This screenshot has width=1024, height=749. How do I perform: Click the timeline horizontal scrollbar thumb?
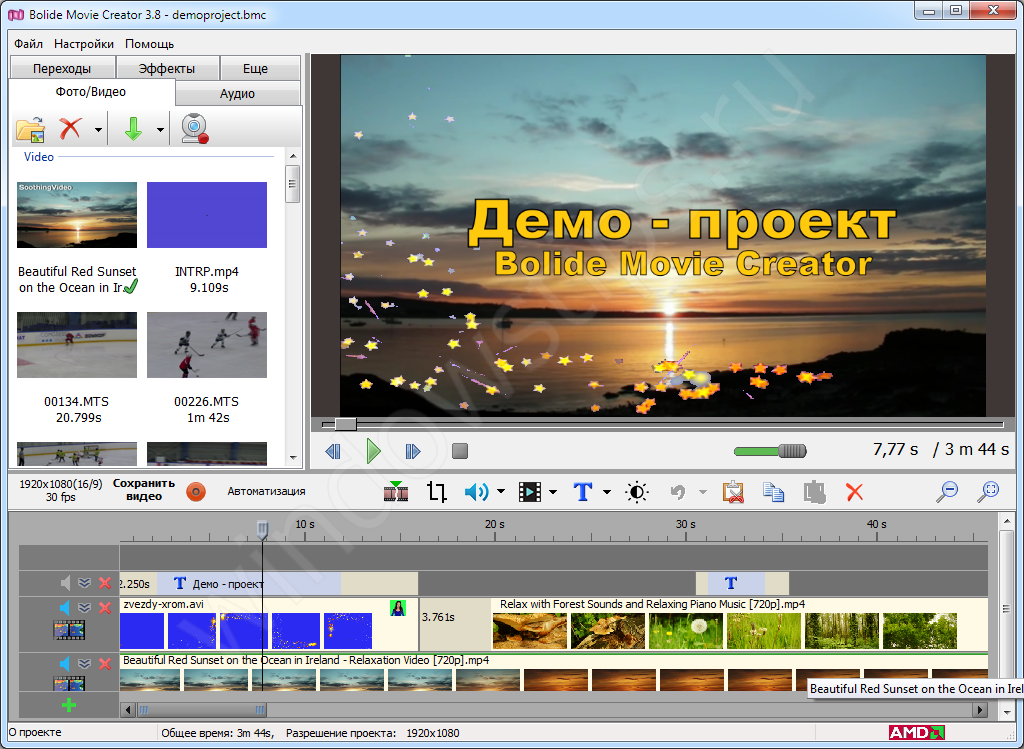pos(202,709)
